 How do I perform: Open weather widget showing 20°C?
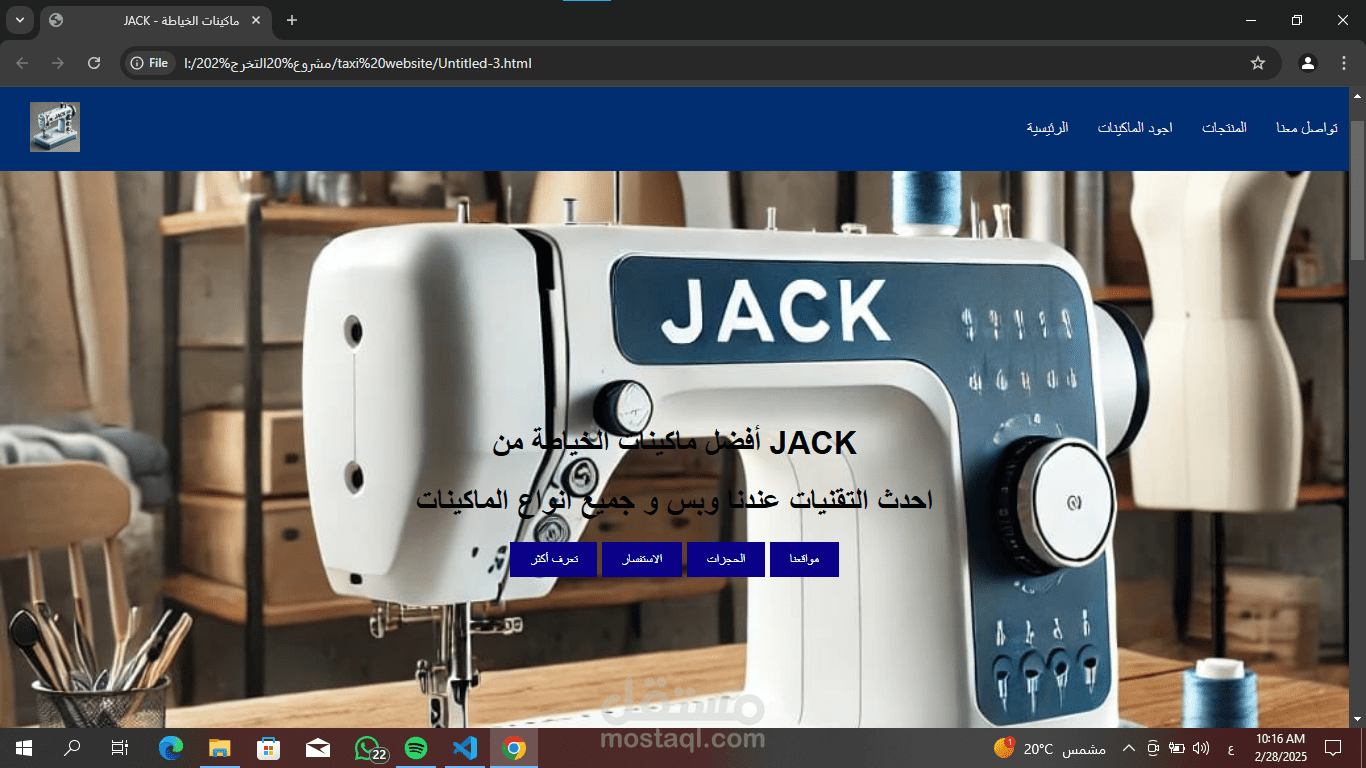pos(1049,748)
